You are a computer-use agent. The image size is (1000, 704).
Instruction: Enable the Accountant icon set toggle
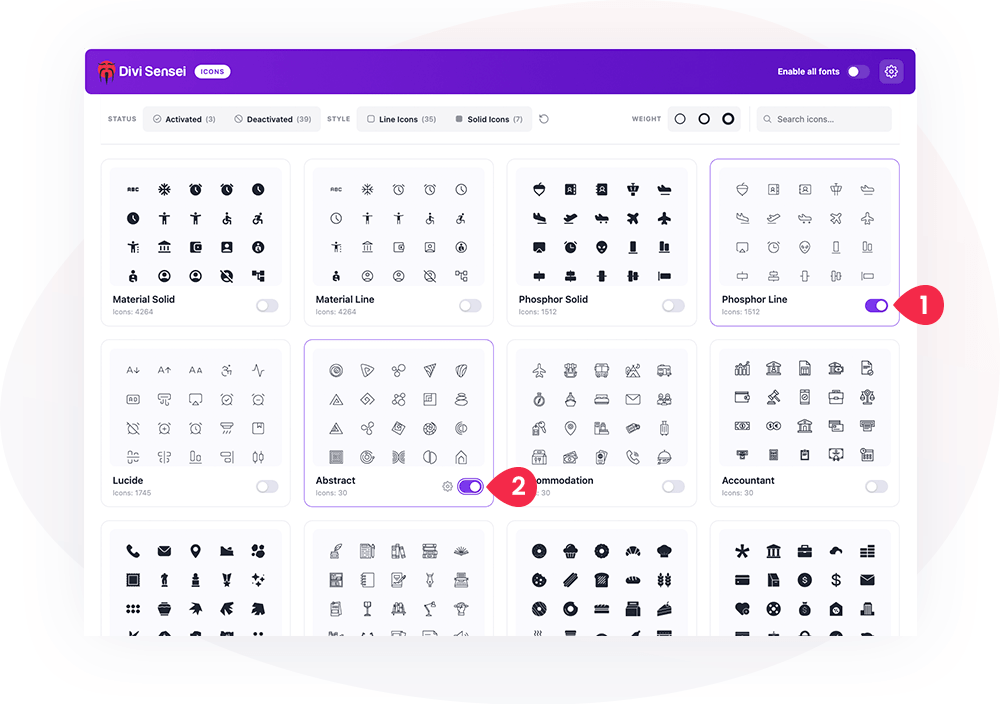(876, 487)
